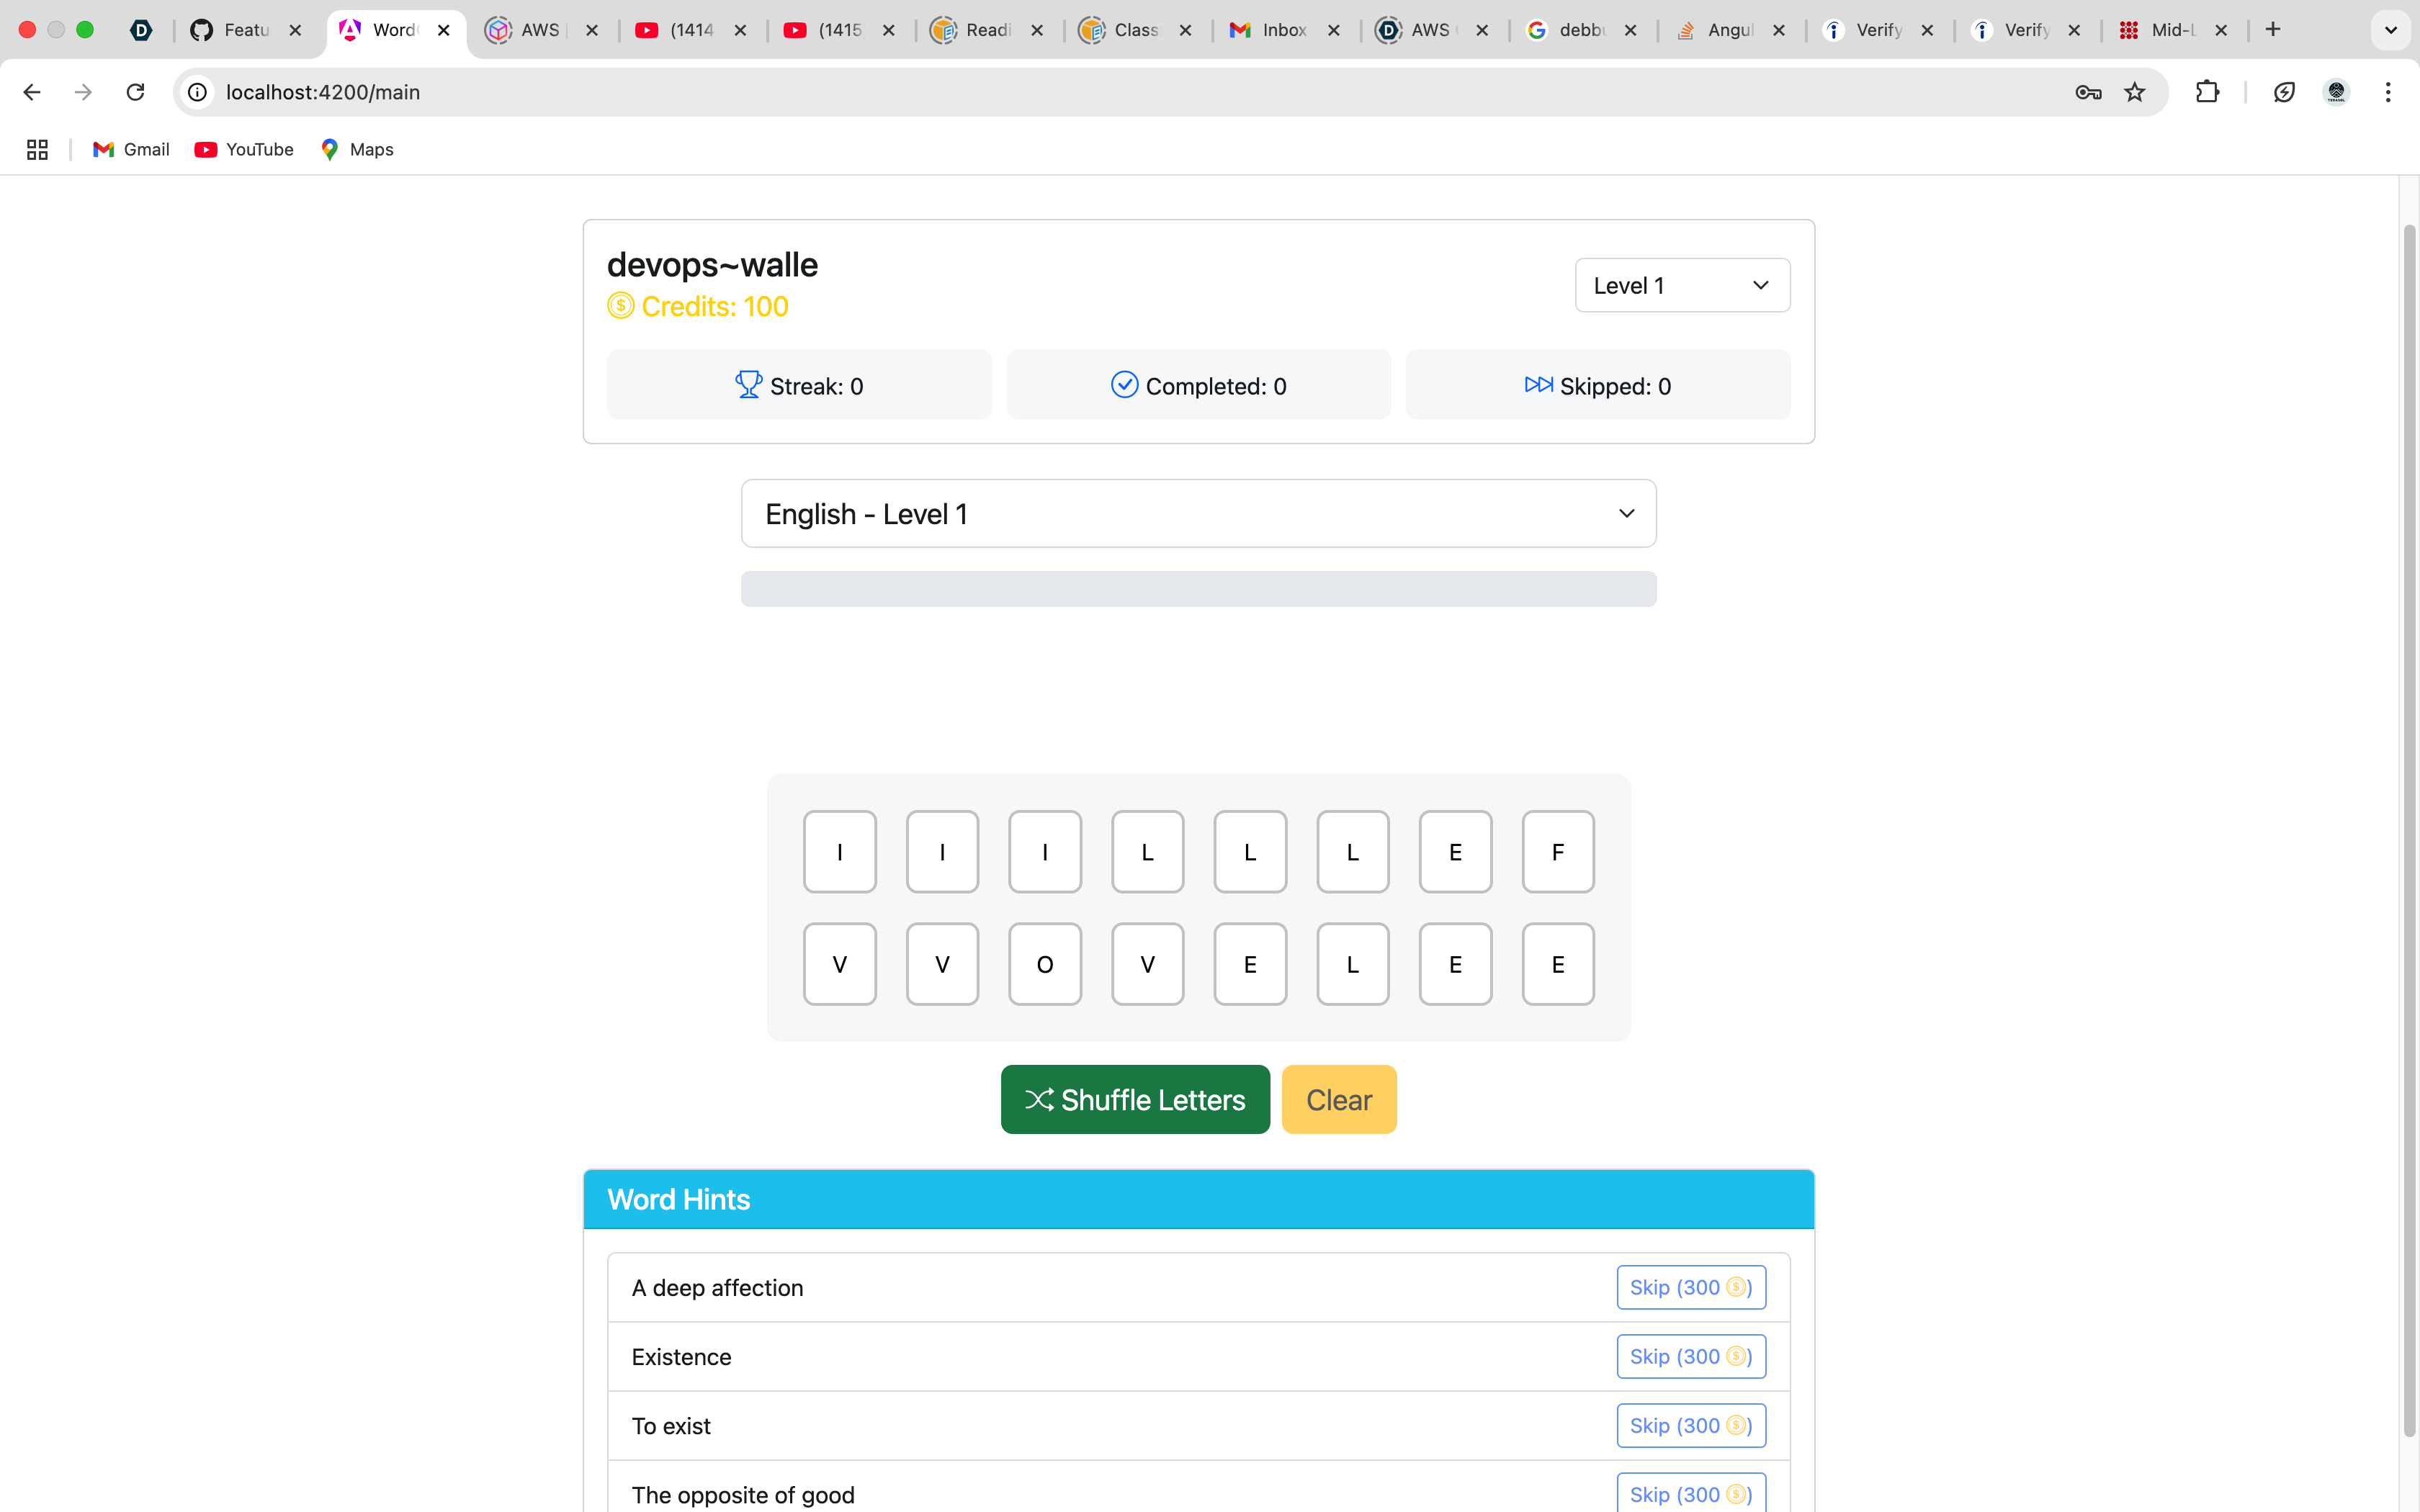Expand the English - Level 1 selector
This screenshot has height=1512, width=2420.
click(x=1198, y=514)
